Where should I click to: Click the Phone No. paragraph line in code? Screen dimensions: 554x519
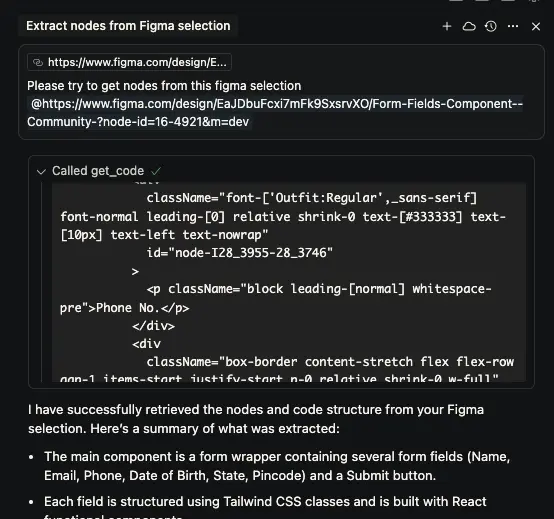(x=276, y=299)
